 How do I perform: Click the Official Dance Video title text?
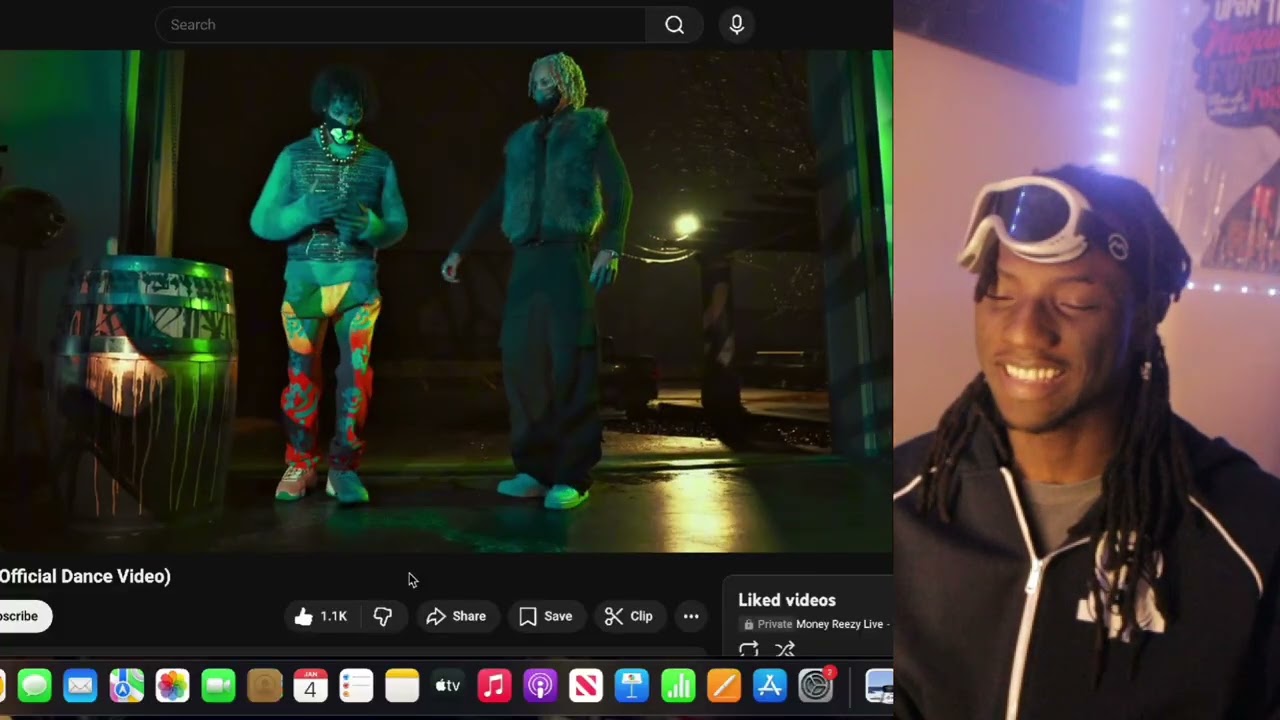pyautogui.click(x=85, y=576)
